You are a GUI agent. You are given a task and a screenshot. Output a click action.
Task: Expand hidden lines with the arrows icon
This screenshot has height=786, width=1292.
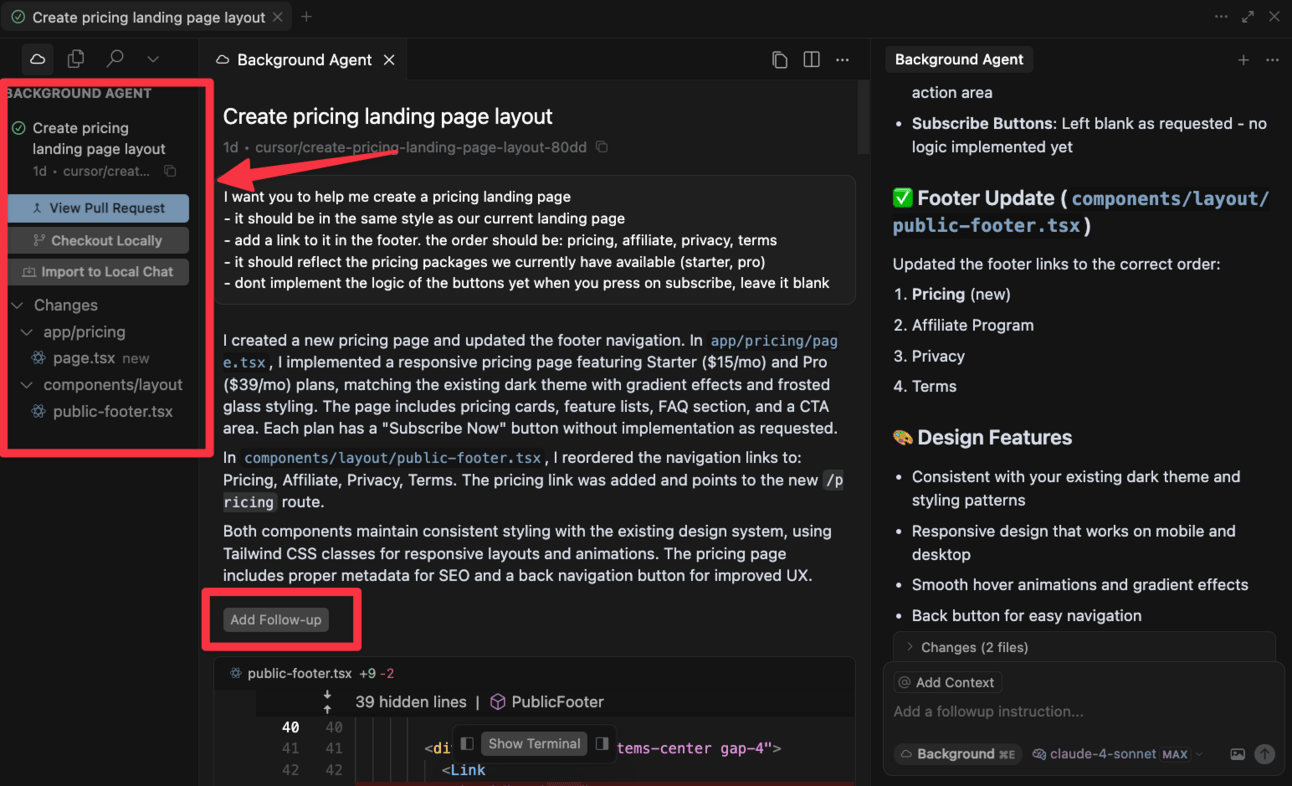pyautogui.click(x=327, y=701)
